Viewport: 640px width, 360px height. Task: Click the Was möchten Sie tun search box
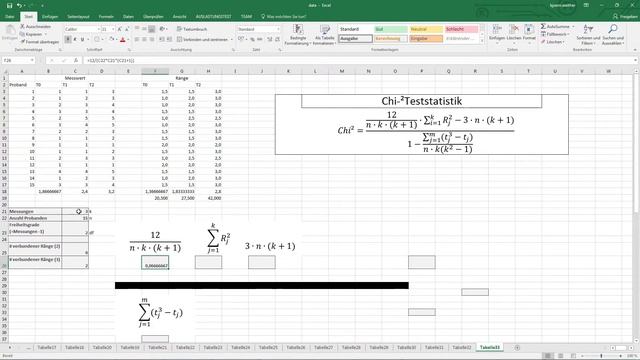coord(284,17)
